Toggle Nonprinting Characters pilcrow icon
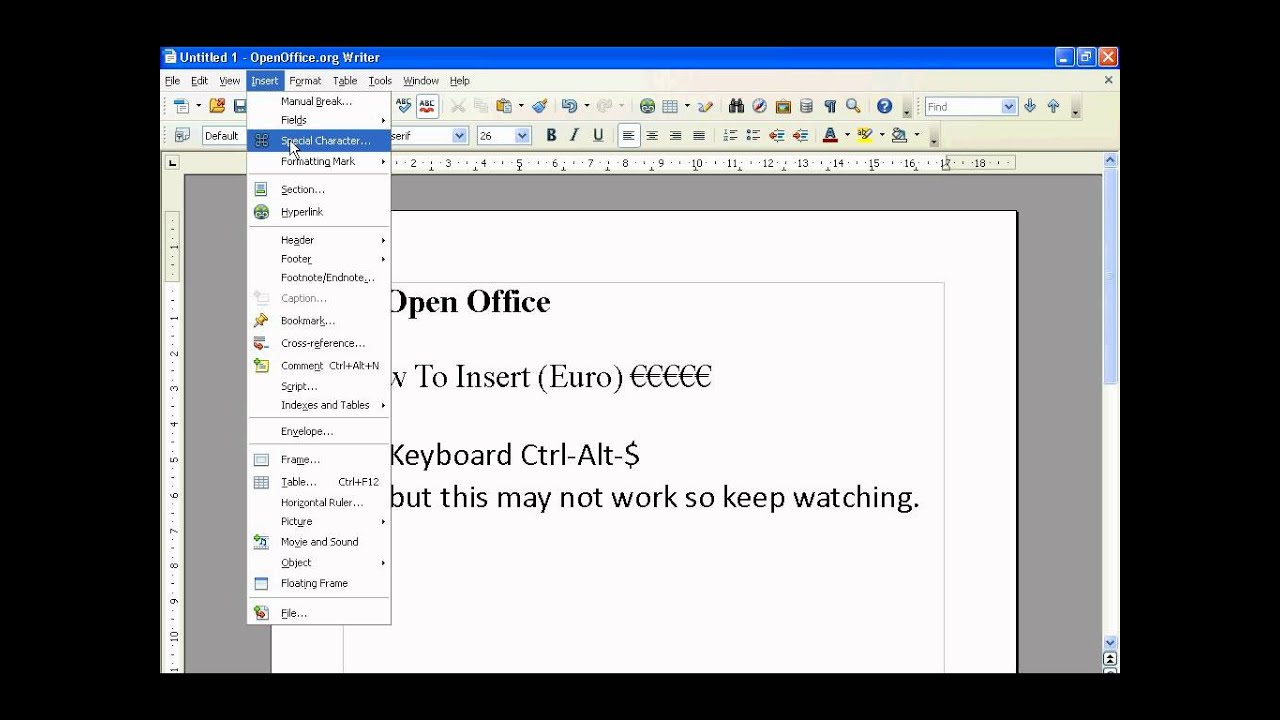Screen dimensions: 1280x720 coord(830,106)
